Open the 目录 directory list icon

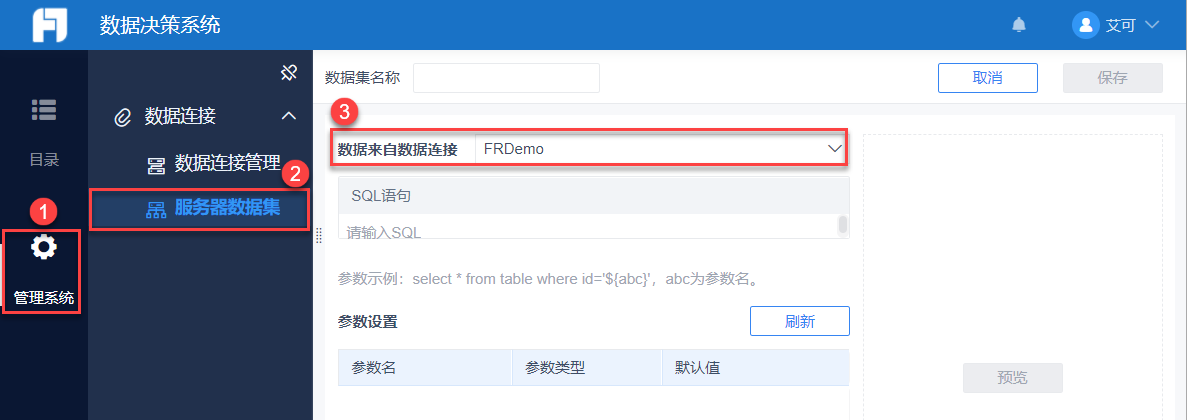[43, 111]
